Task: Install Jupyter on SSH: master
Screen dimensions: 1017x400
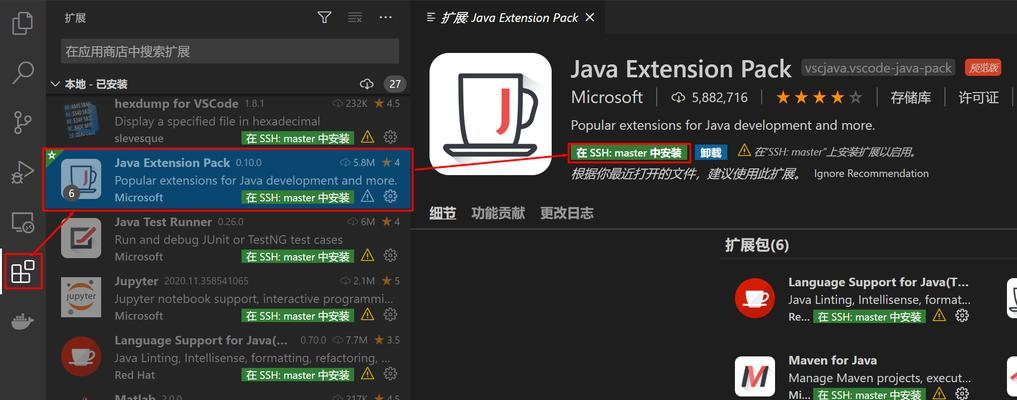Action: point(298,316)
